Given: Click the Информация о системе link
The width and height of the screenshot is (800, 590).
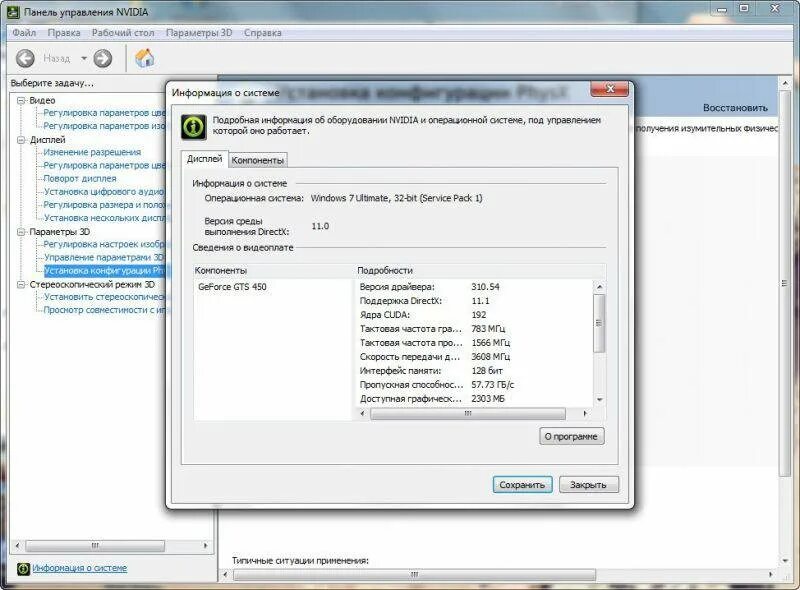Looking at the screenshot, I should pos(80,568).
